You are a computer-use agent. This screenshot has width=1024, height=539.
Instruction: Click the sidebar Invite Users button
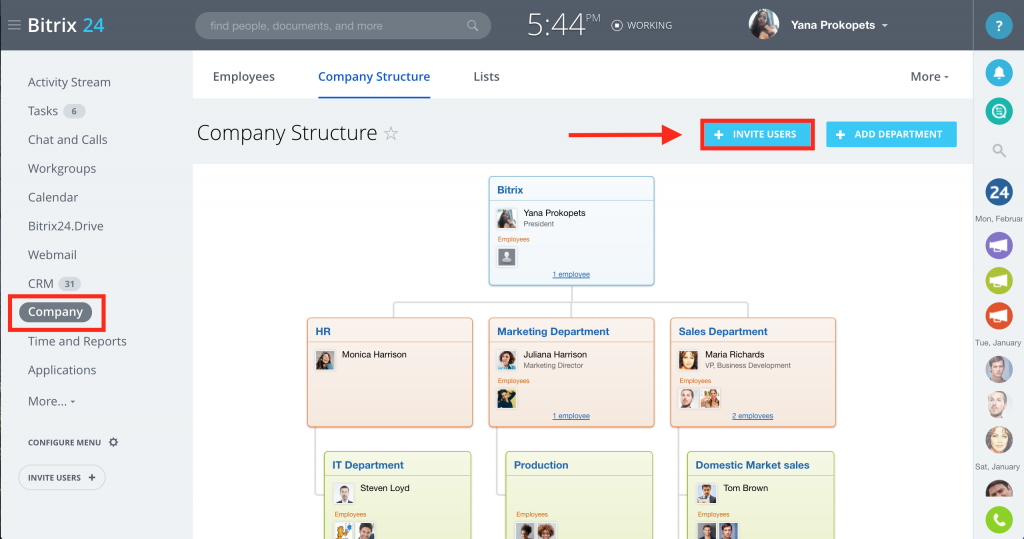click(62, 478)
